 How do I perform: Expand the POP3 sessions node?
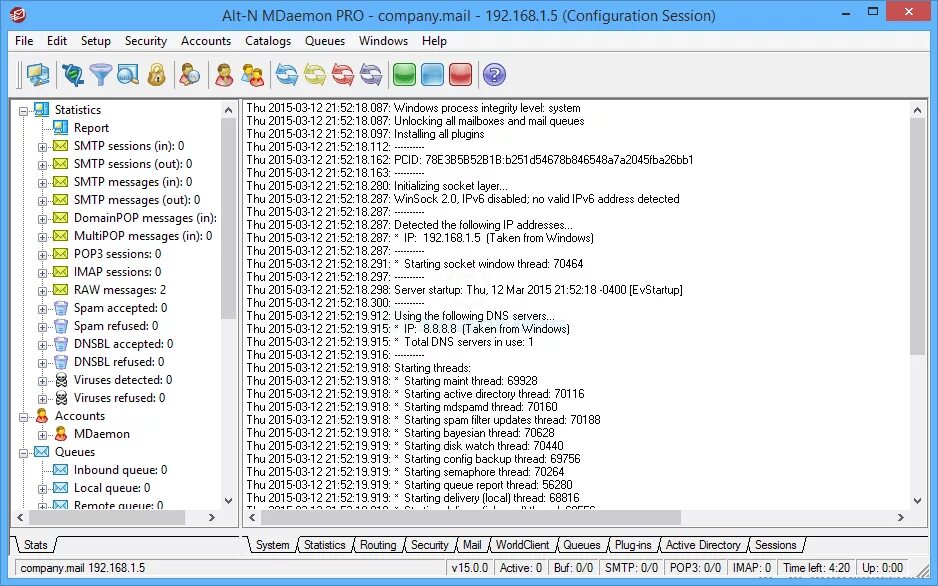42,255
